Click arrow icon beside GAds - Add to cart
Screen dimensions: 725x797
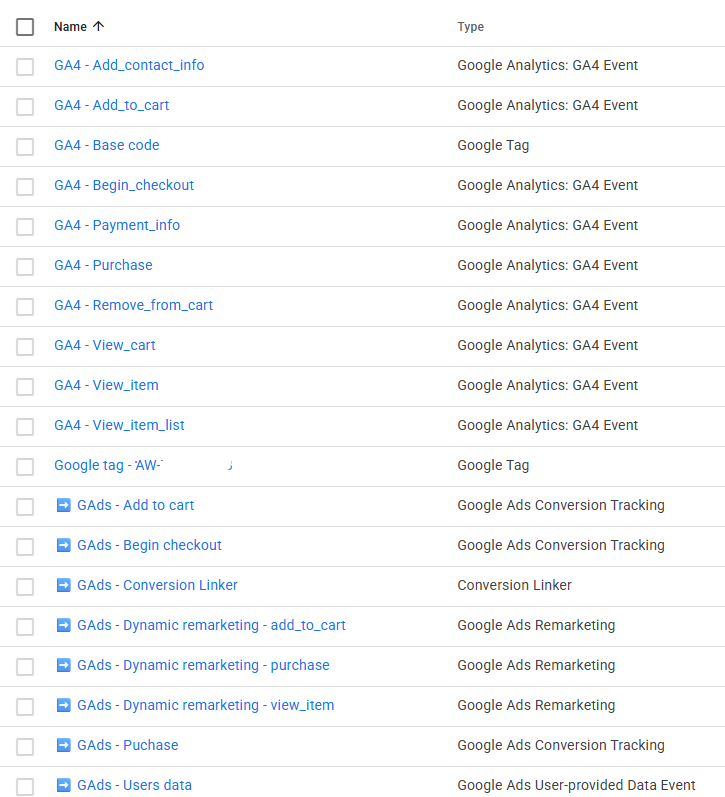pyautogui.click(x=64, y=505)
